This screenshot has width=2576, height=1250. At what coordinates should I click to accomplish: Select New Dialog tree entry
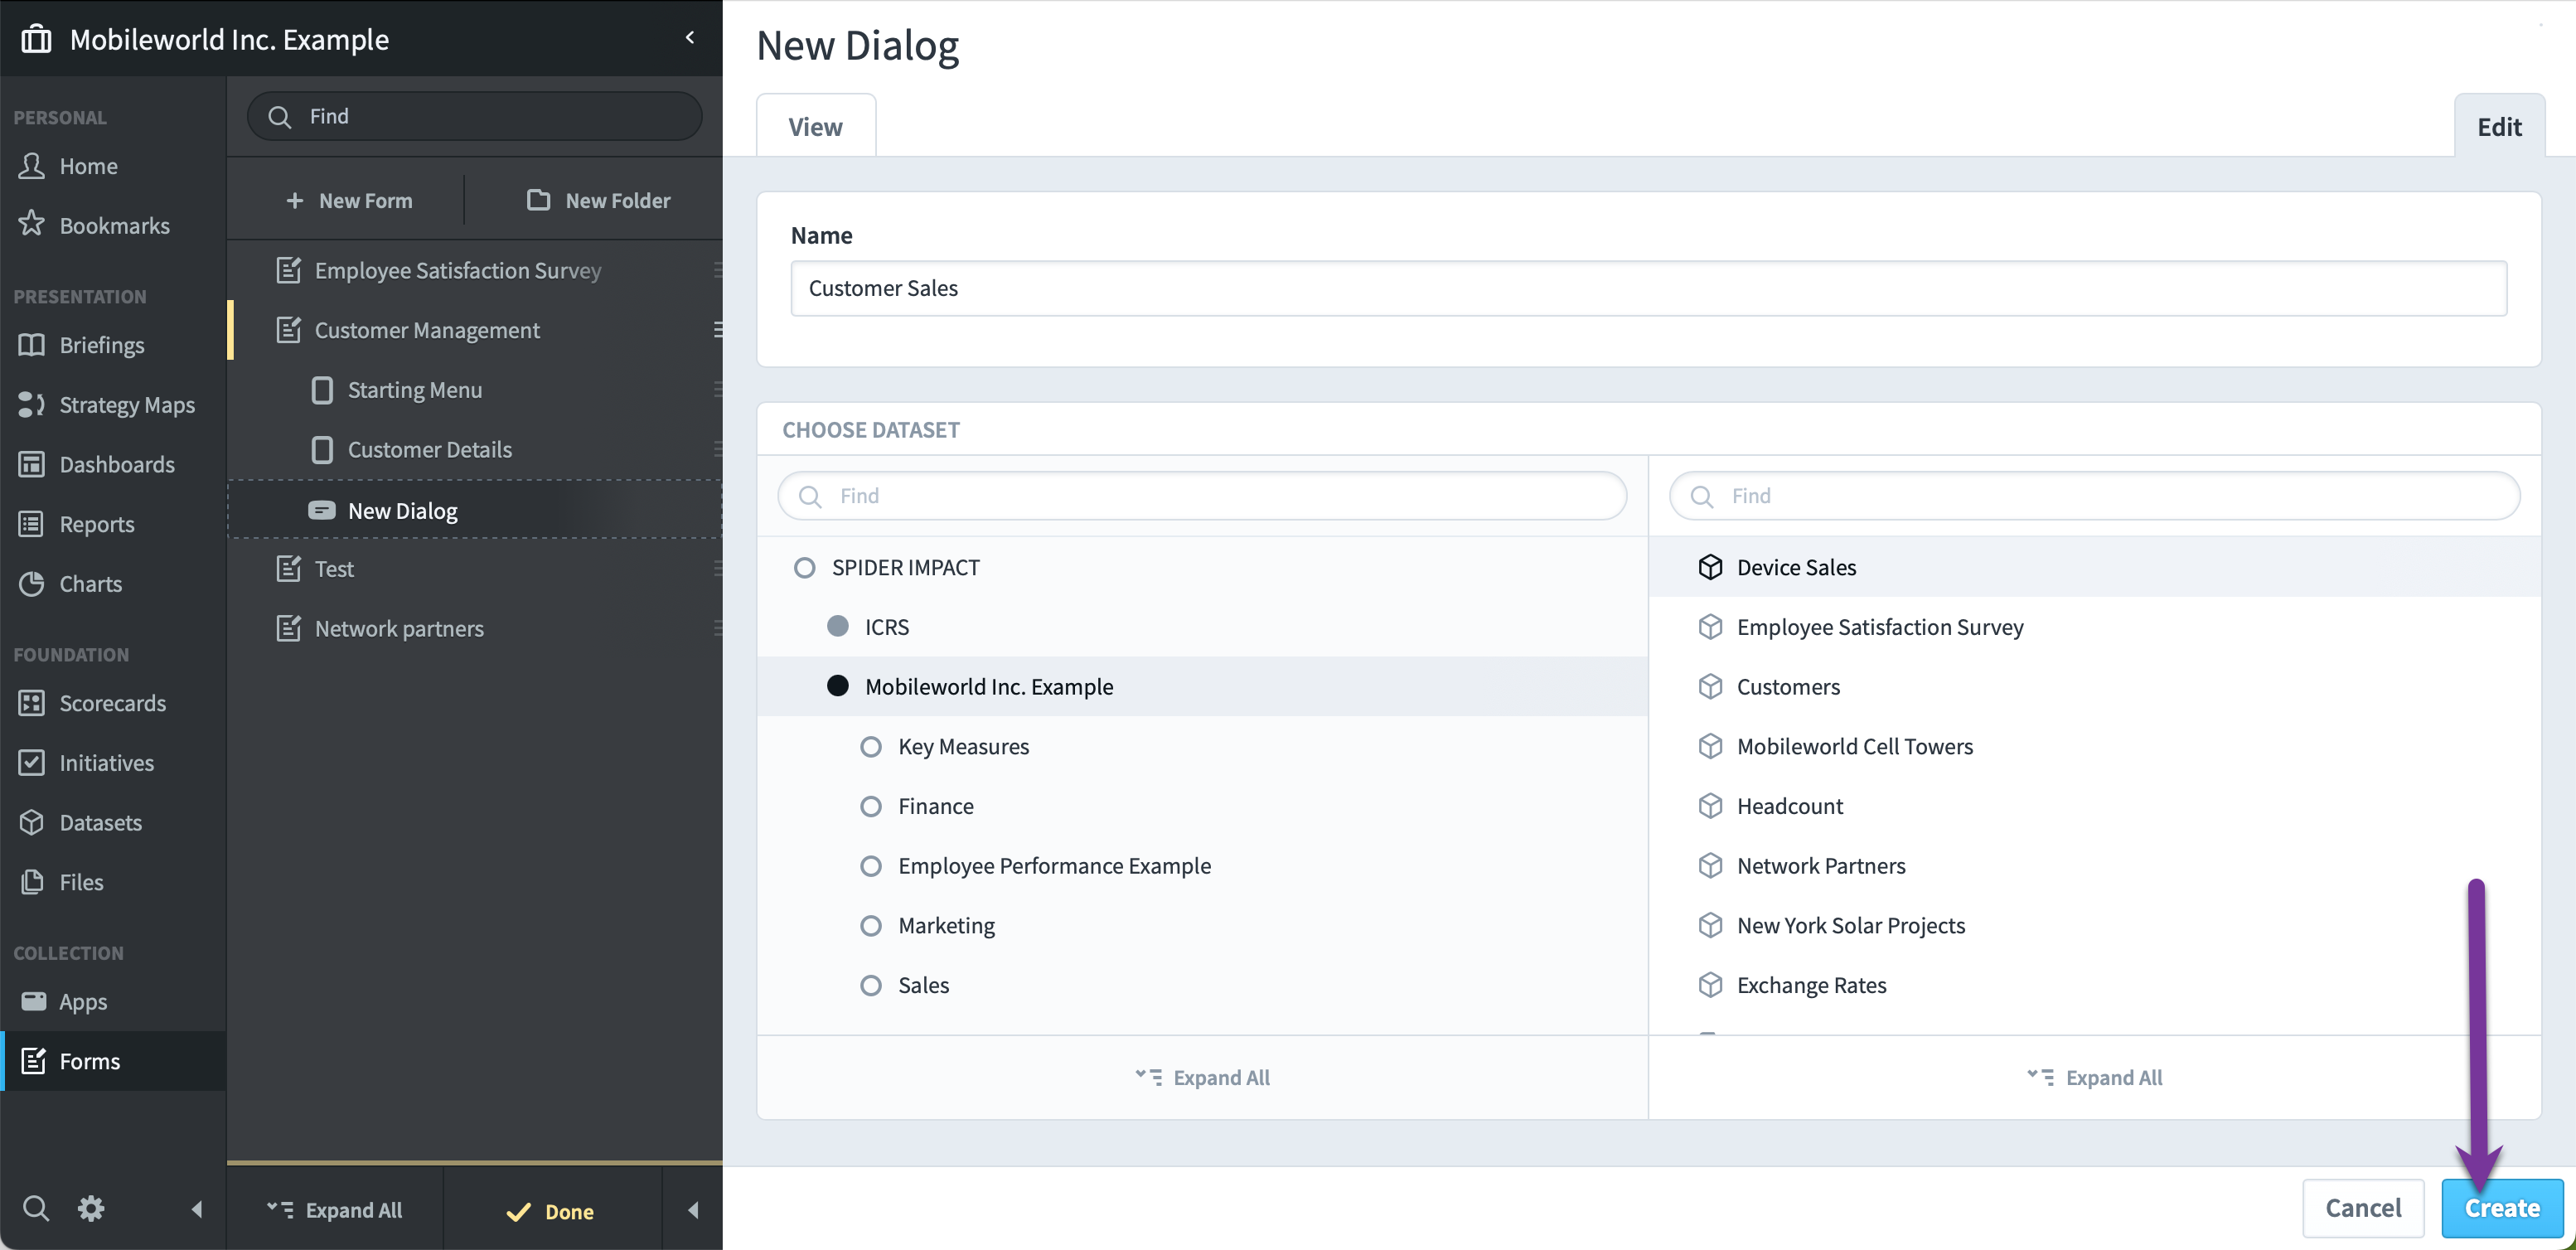coord(475,510)
